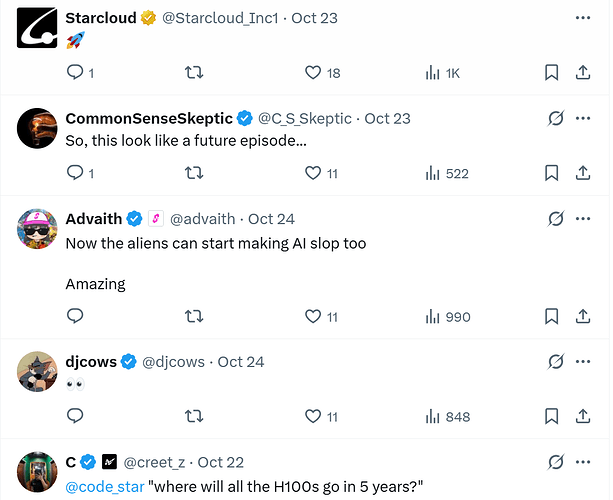Open the @Starcloud_Inc1 profile handle
613x500 pixels.
click(x=220, y=18)
